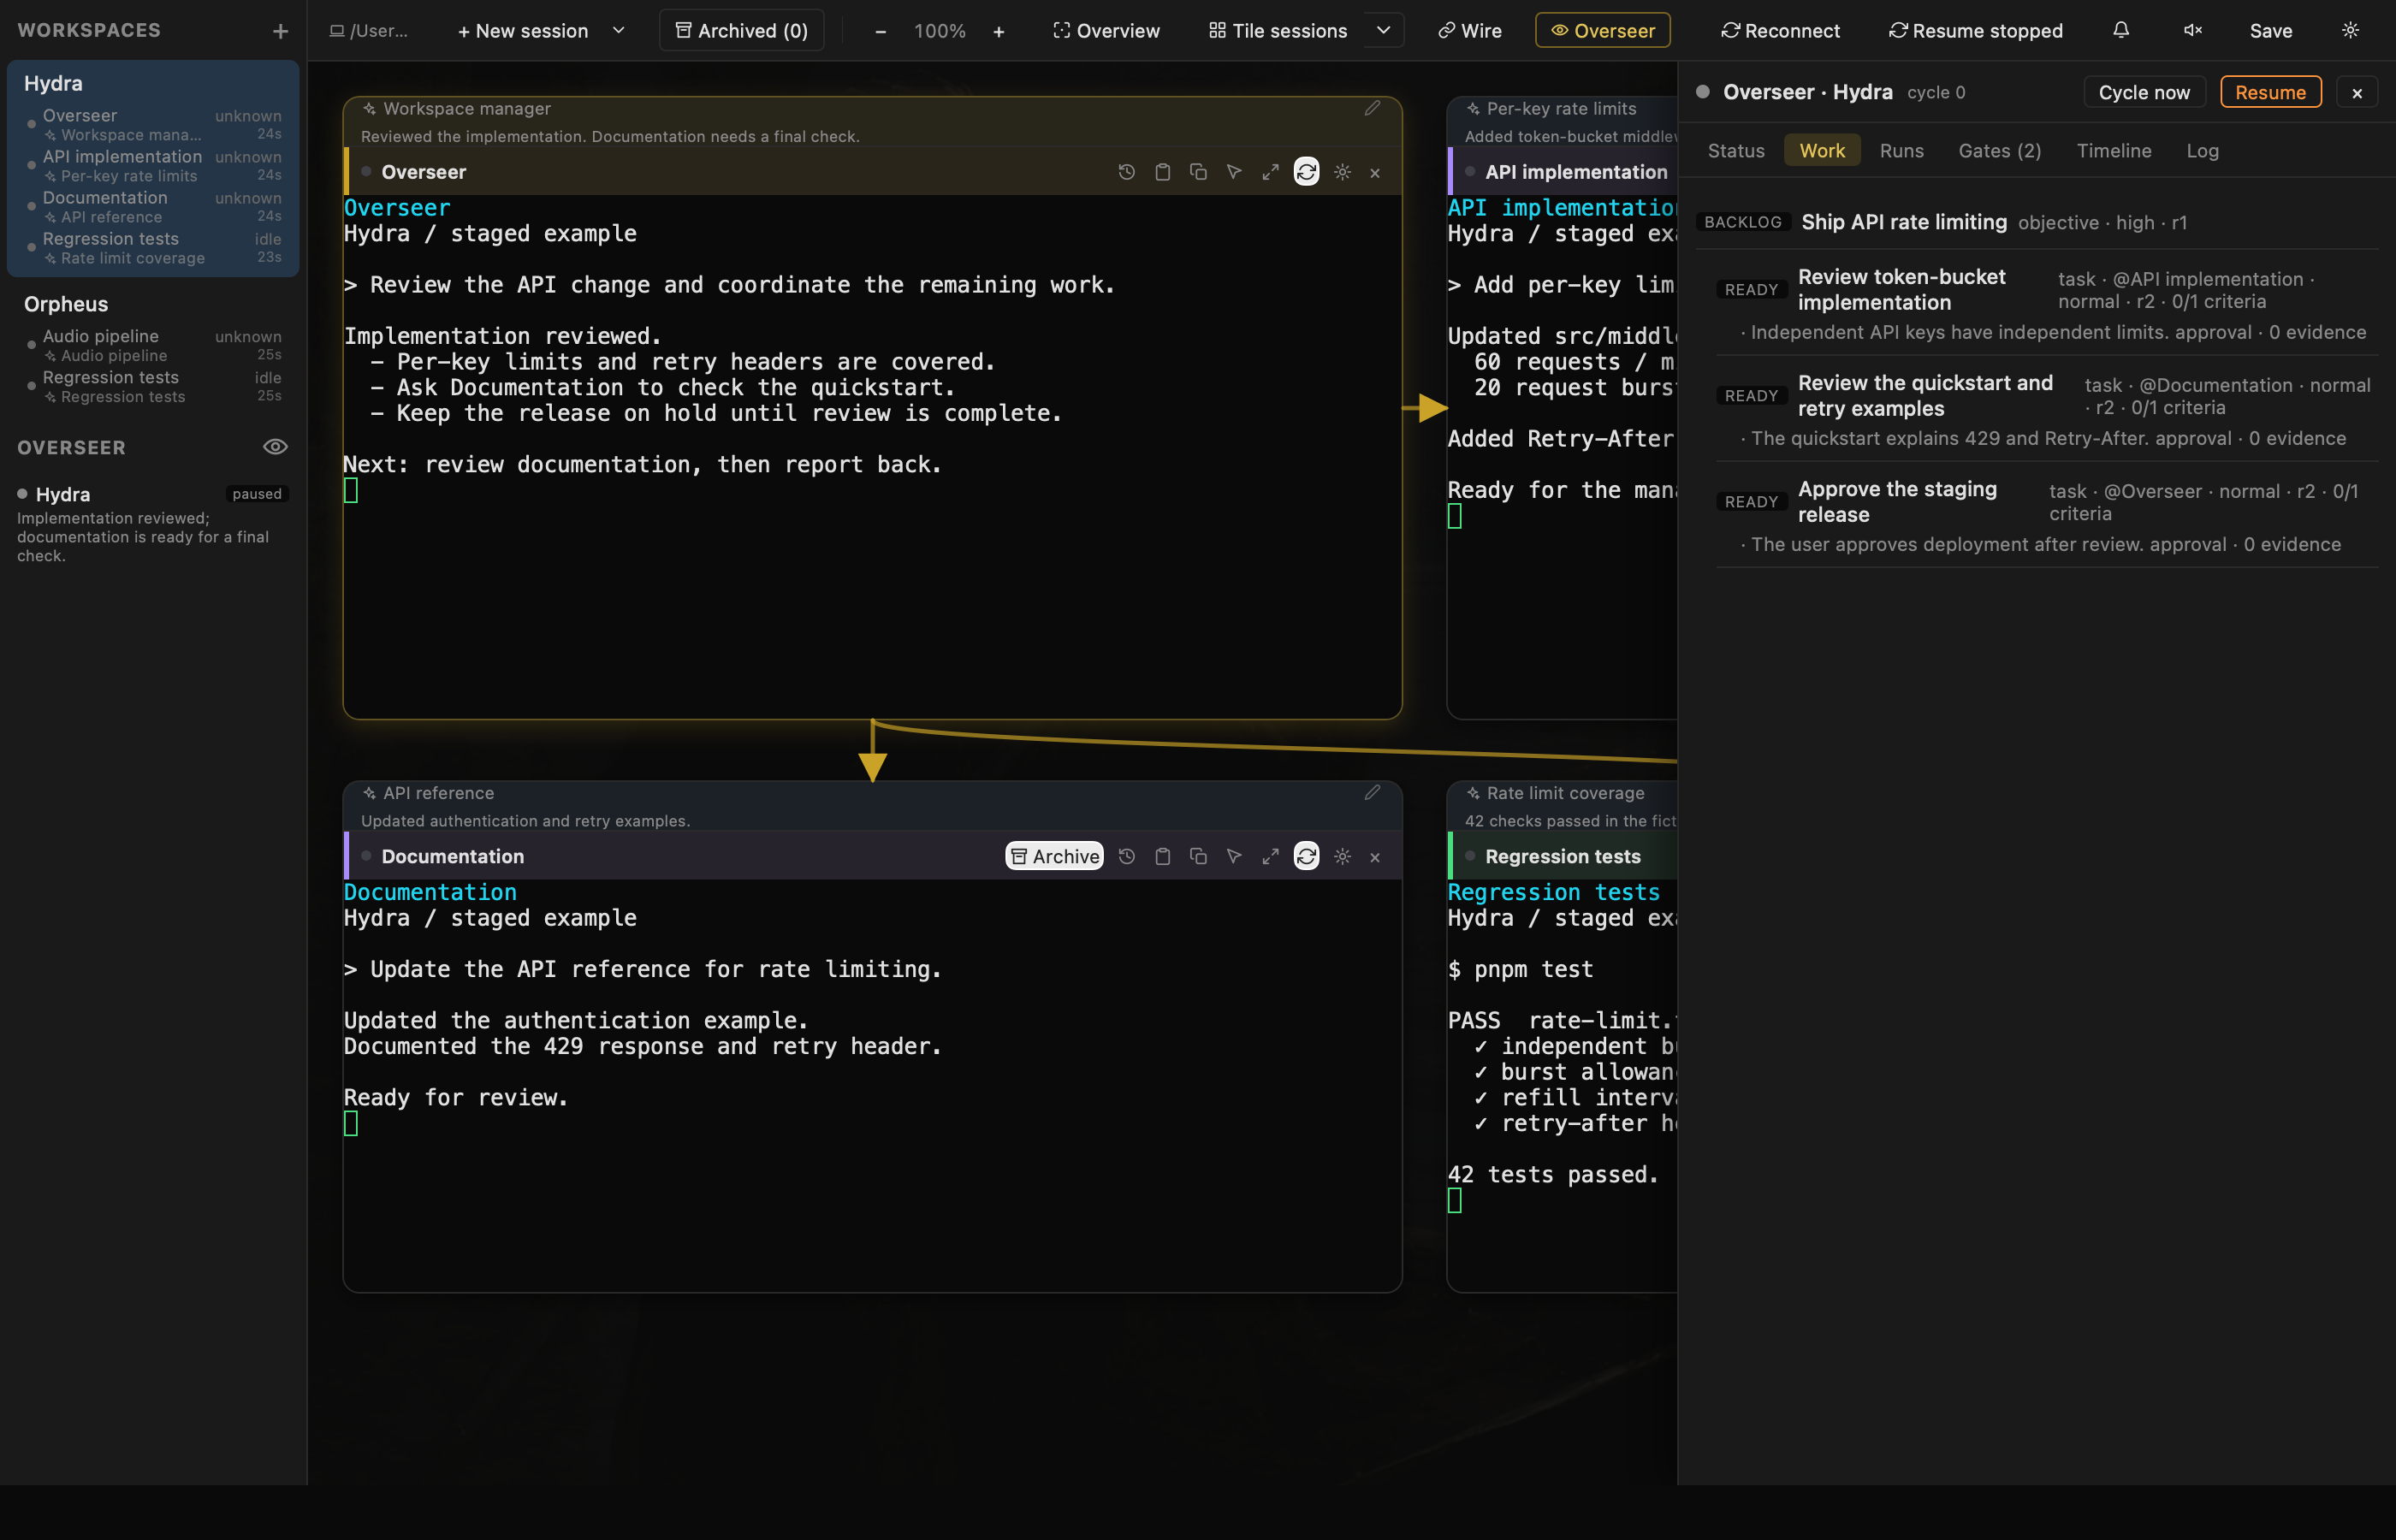Screen dimensions: 2396x1540
Task: Open the theme settings sun icon in the top bar
Action: (2350, 30)
